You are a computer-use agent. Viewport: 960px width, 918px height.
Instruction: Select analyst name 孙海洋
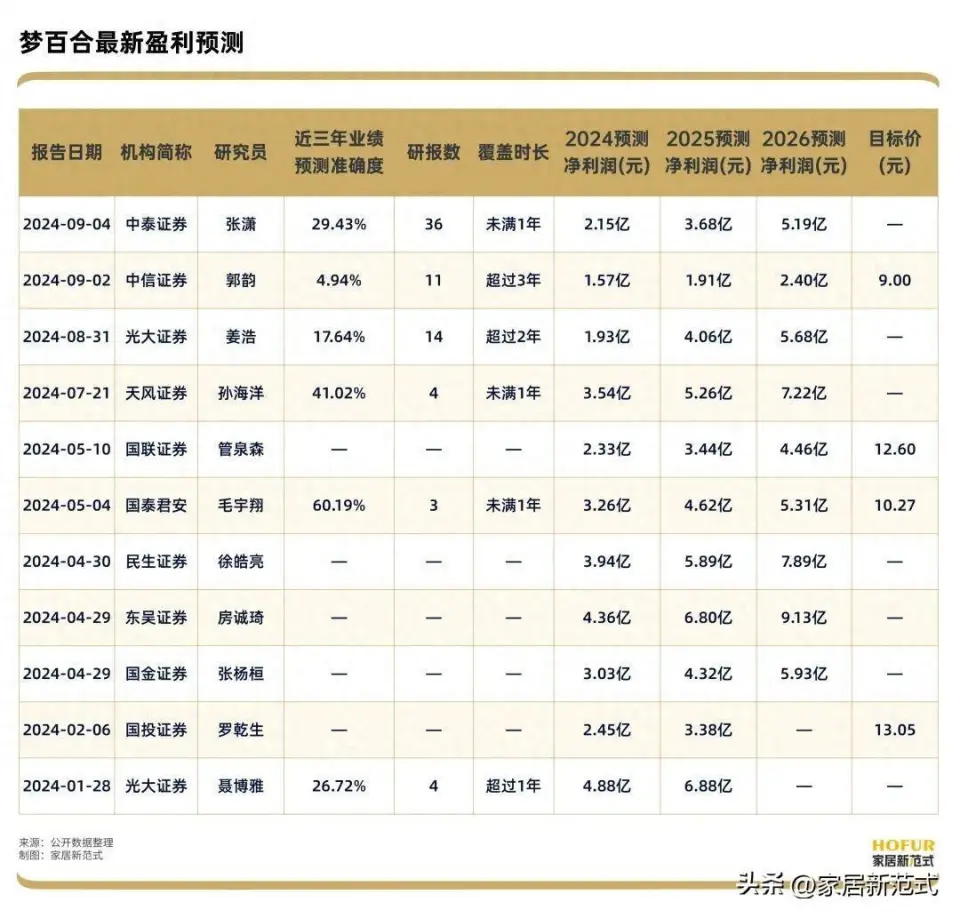[240, 393]
